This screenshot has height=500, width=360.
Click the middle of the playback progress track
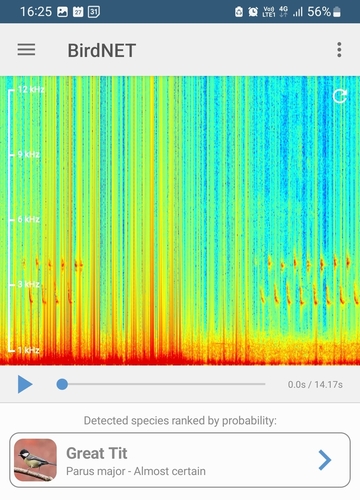[x=163, y=384]
